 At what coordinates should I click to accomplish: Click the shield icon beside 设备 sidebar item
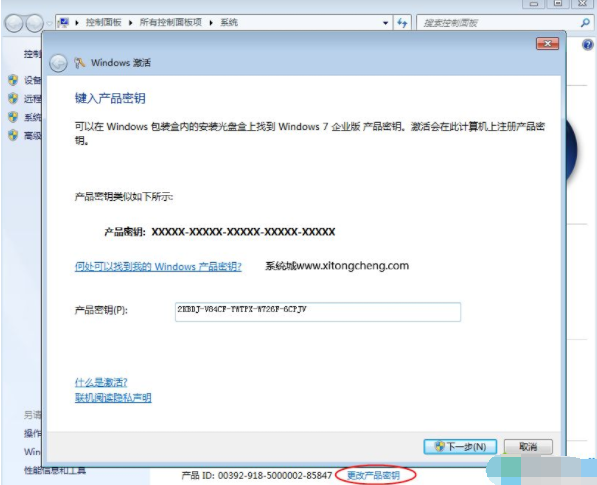(x=13, y=80)
